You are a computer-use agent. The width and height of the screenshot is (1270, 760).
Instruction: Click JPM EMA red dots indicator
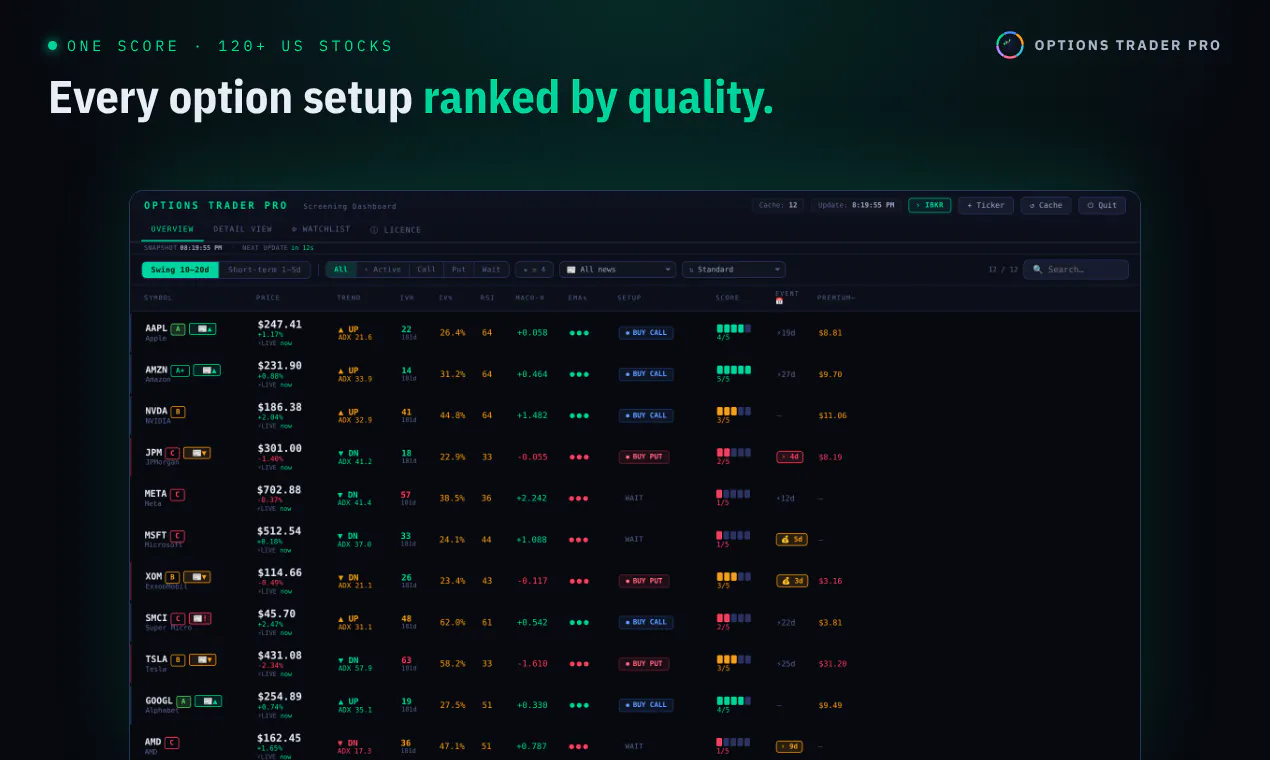pyautogui.click(x=579, y=457)
